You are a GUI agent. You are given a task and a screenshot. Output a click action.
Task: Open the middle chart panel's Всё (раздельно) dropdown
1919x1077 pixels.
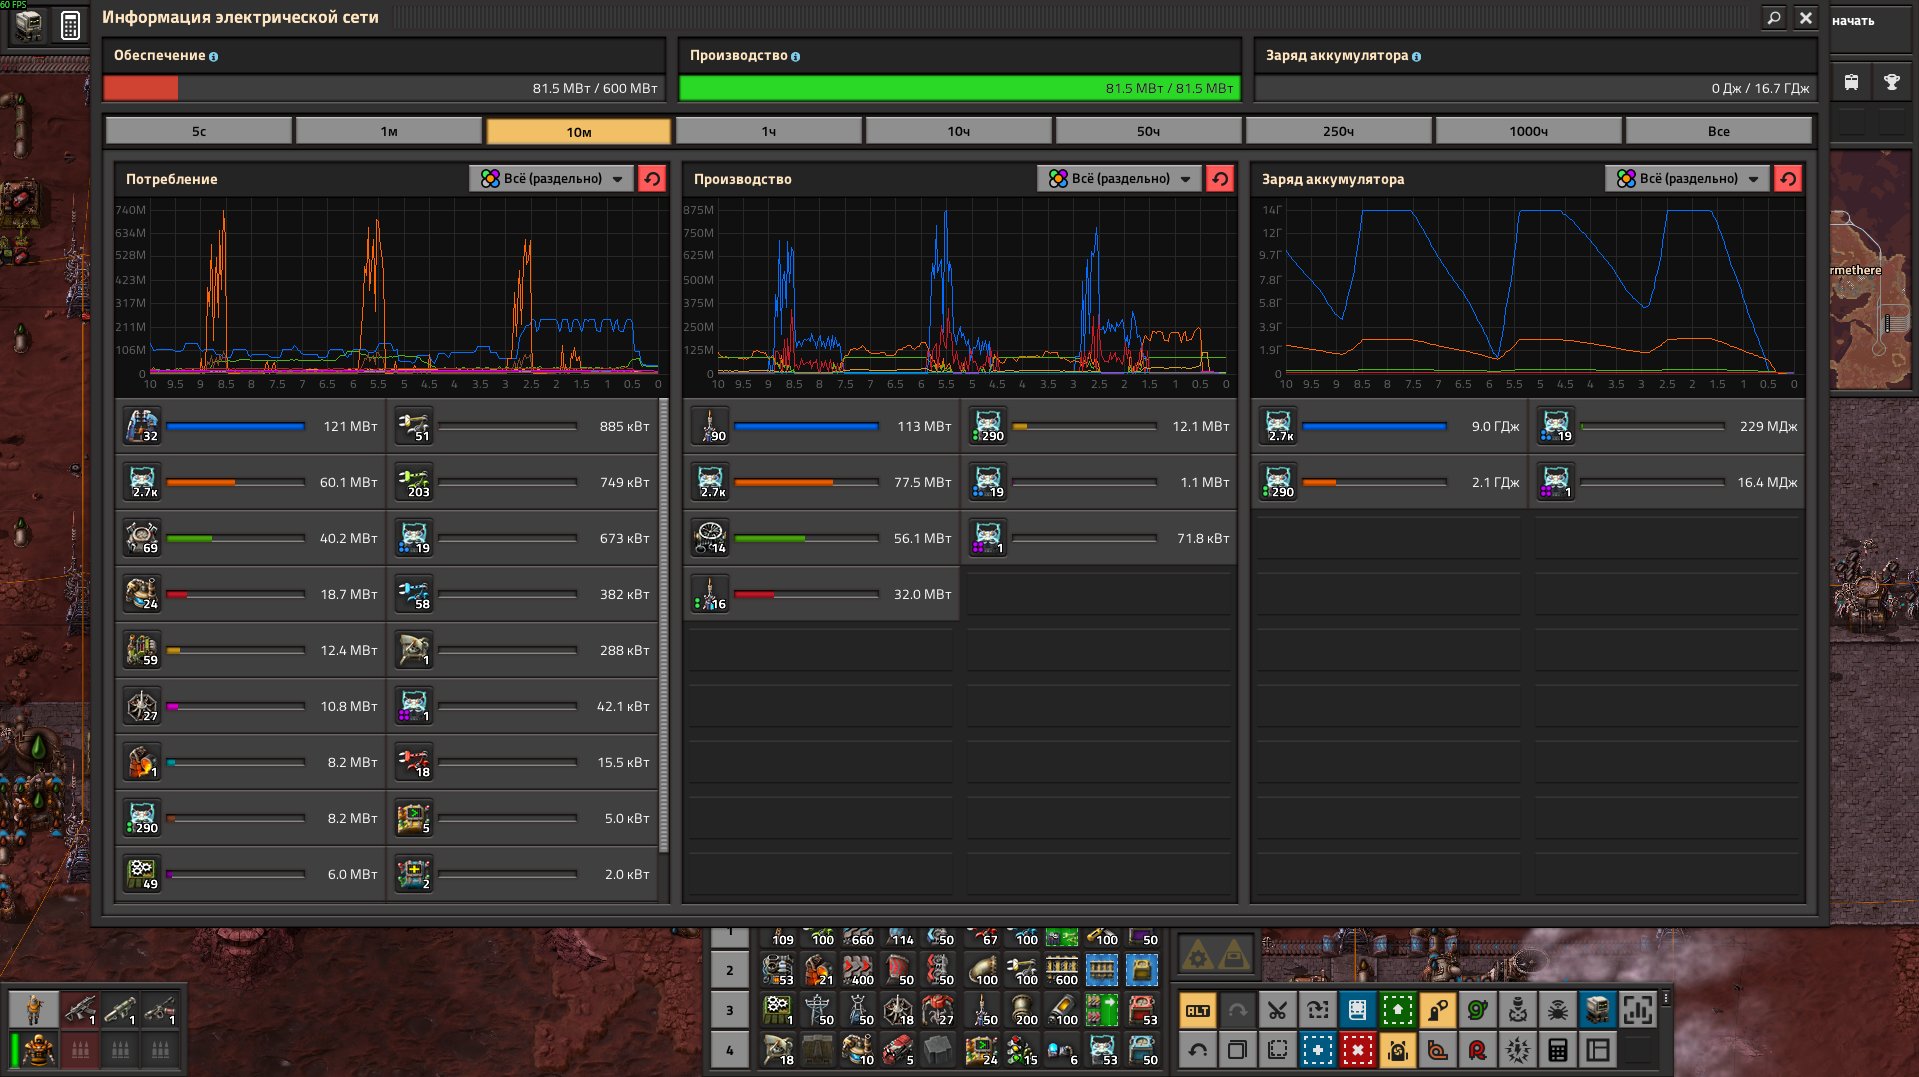[1119, 179]
